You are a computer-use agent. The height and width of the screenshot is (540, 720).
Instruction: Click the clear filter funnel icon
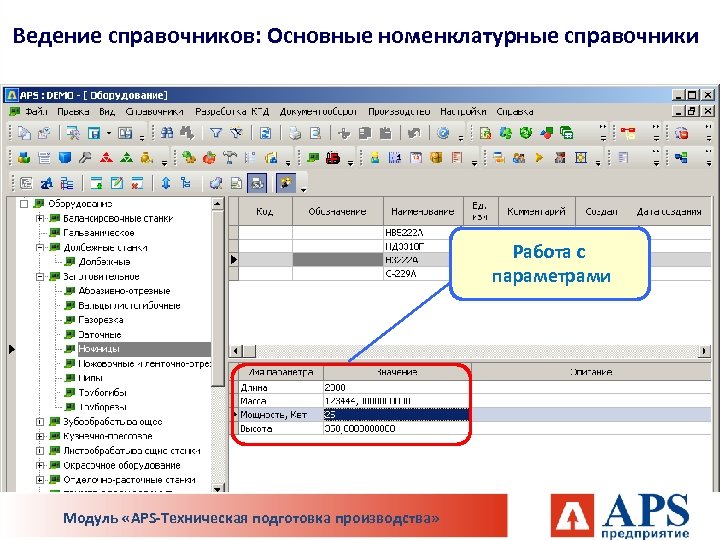coord(236,133)
